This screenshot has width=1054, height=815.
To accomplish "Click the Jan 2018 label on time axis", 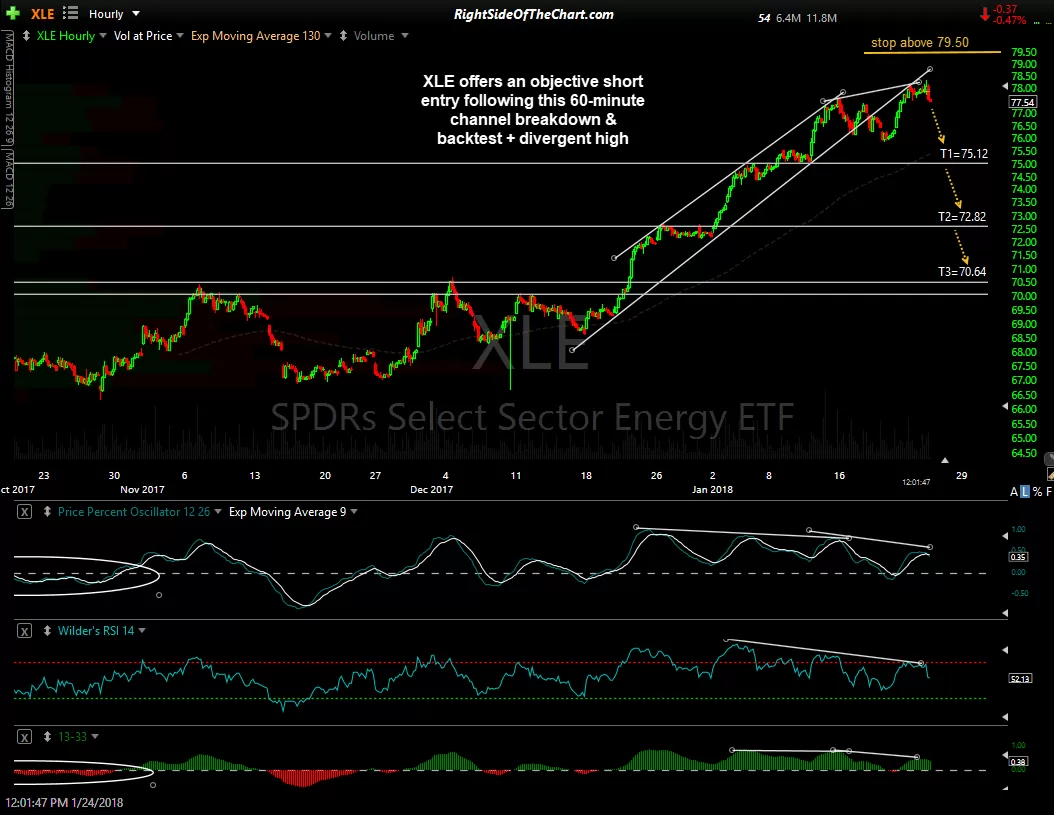I will click(713, 490).
